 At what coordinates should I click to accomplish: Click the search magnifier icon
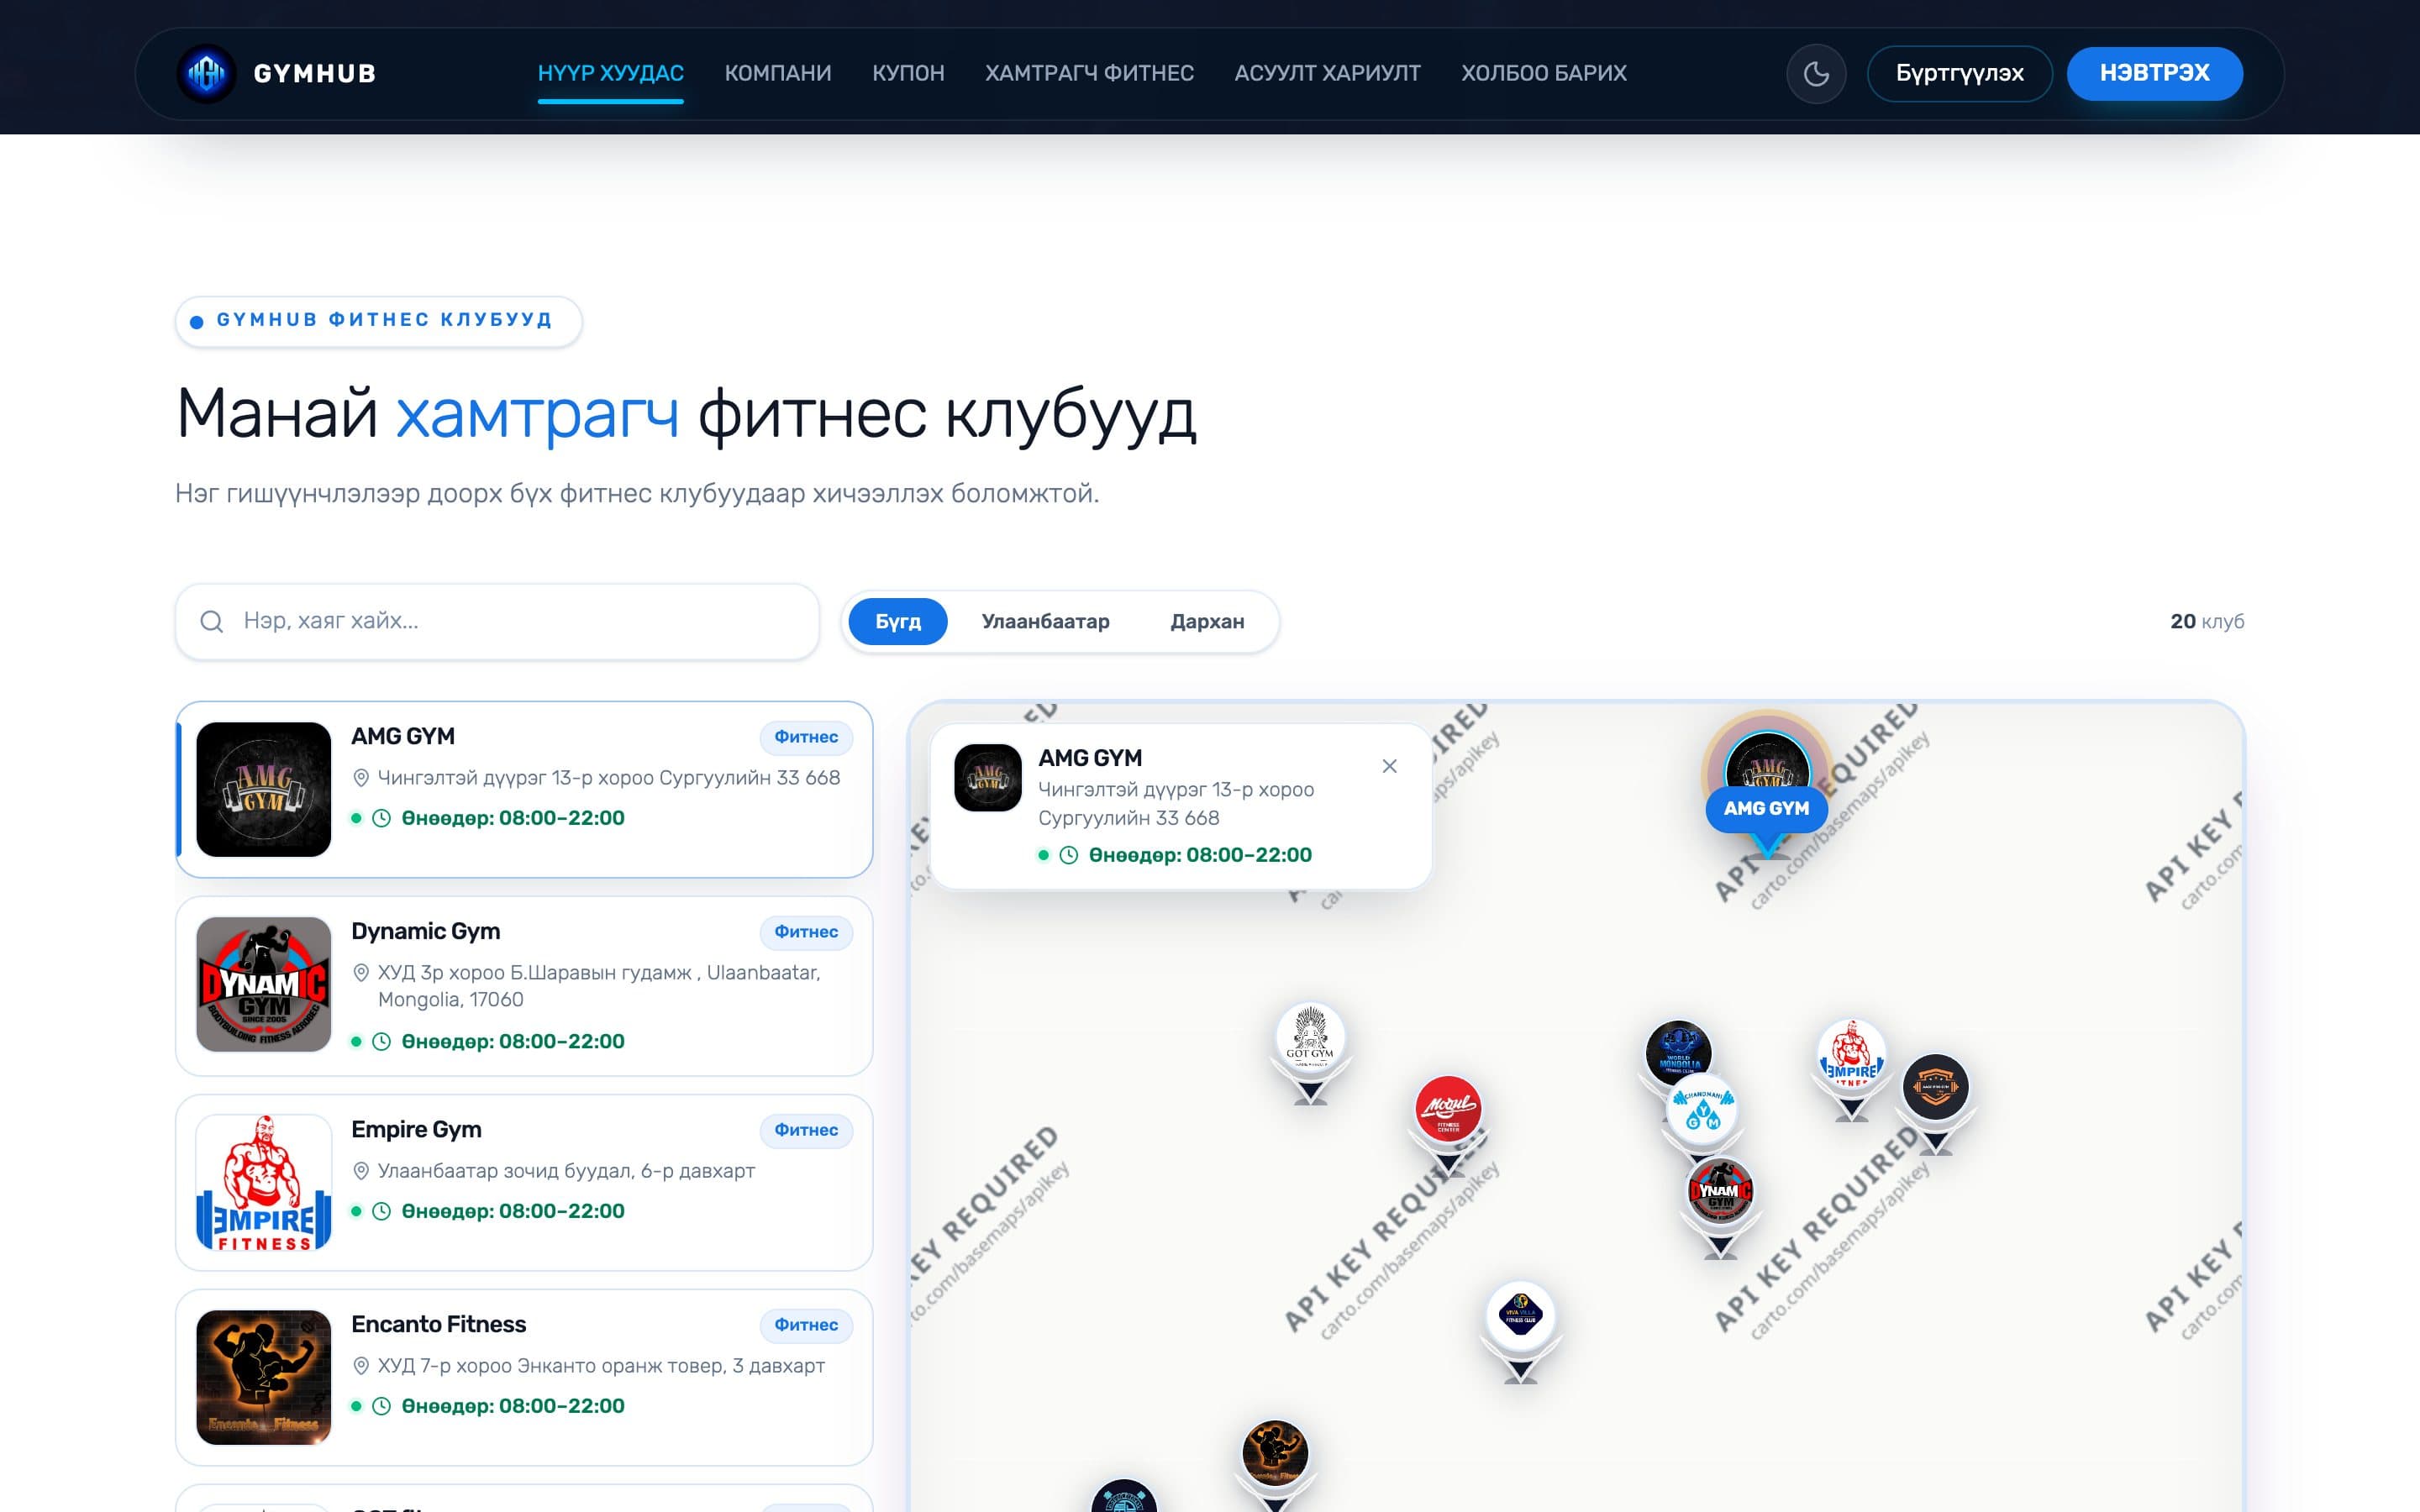click(x=211, y=621)
